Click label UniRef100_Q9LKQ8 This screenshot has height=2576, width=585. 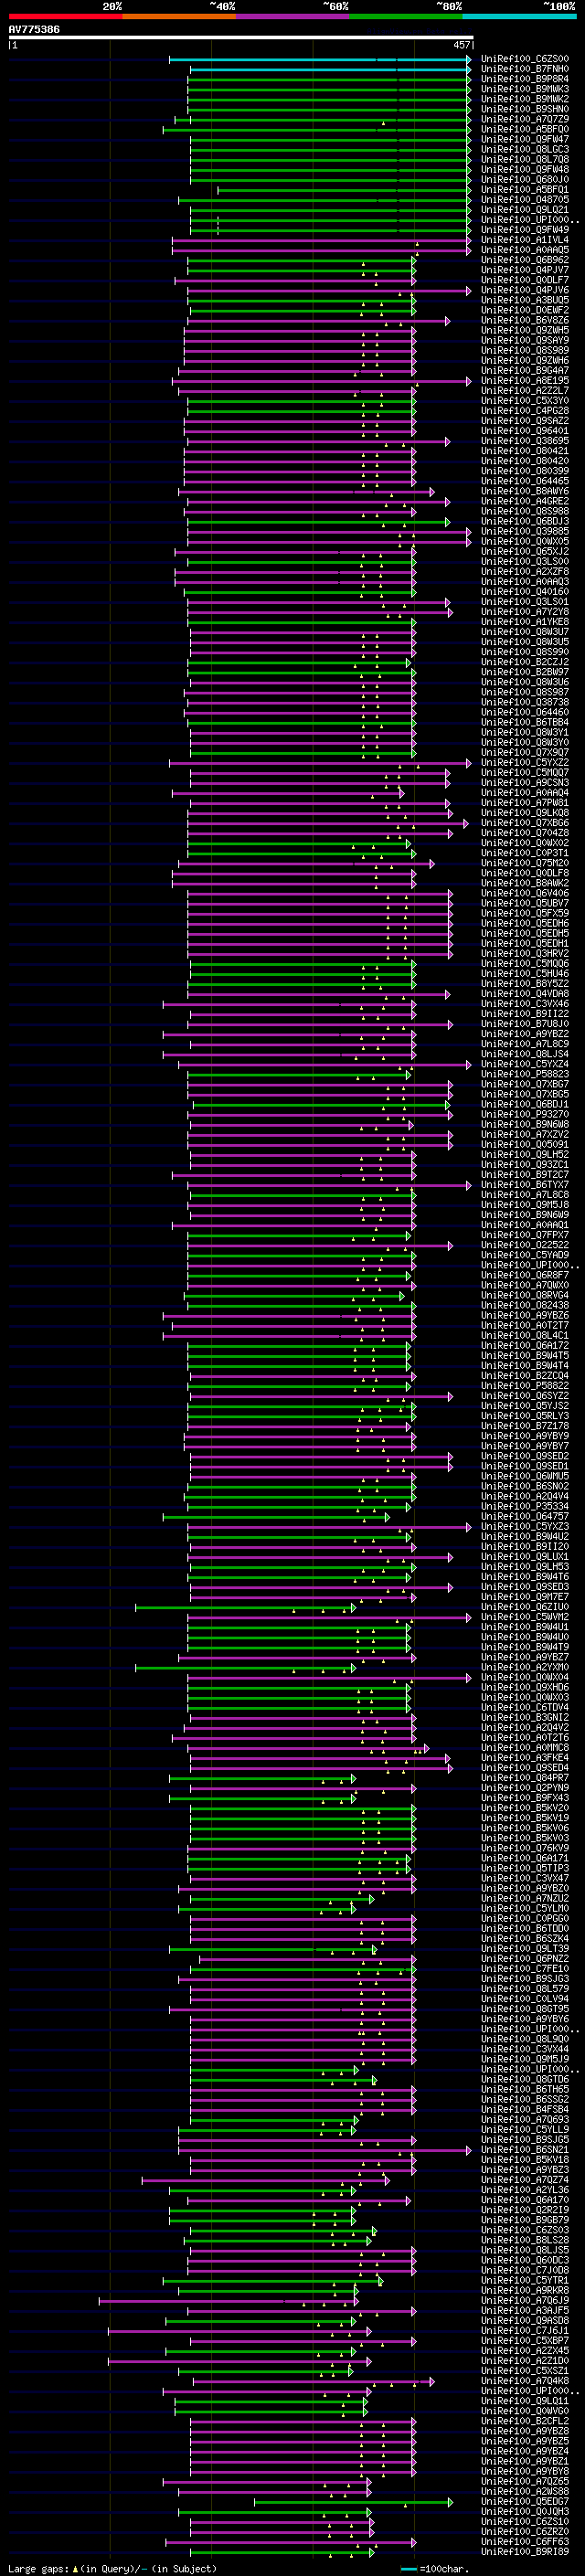pyautogui.click(x=524, y=813)
